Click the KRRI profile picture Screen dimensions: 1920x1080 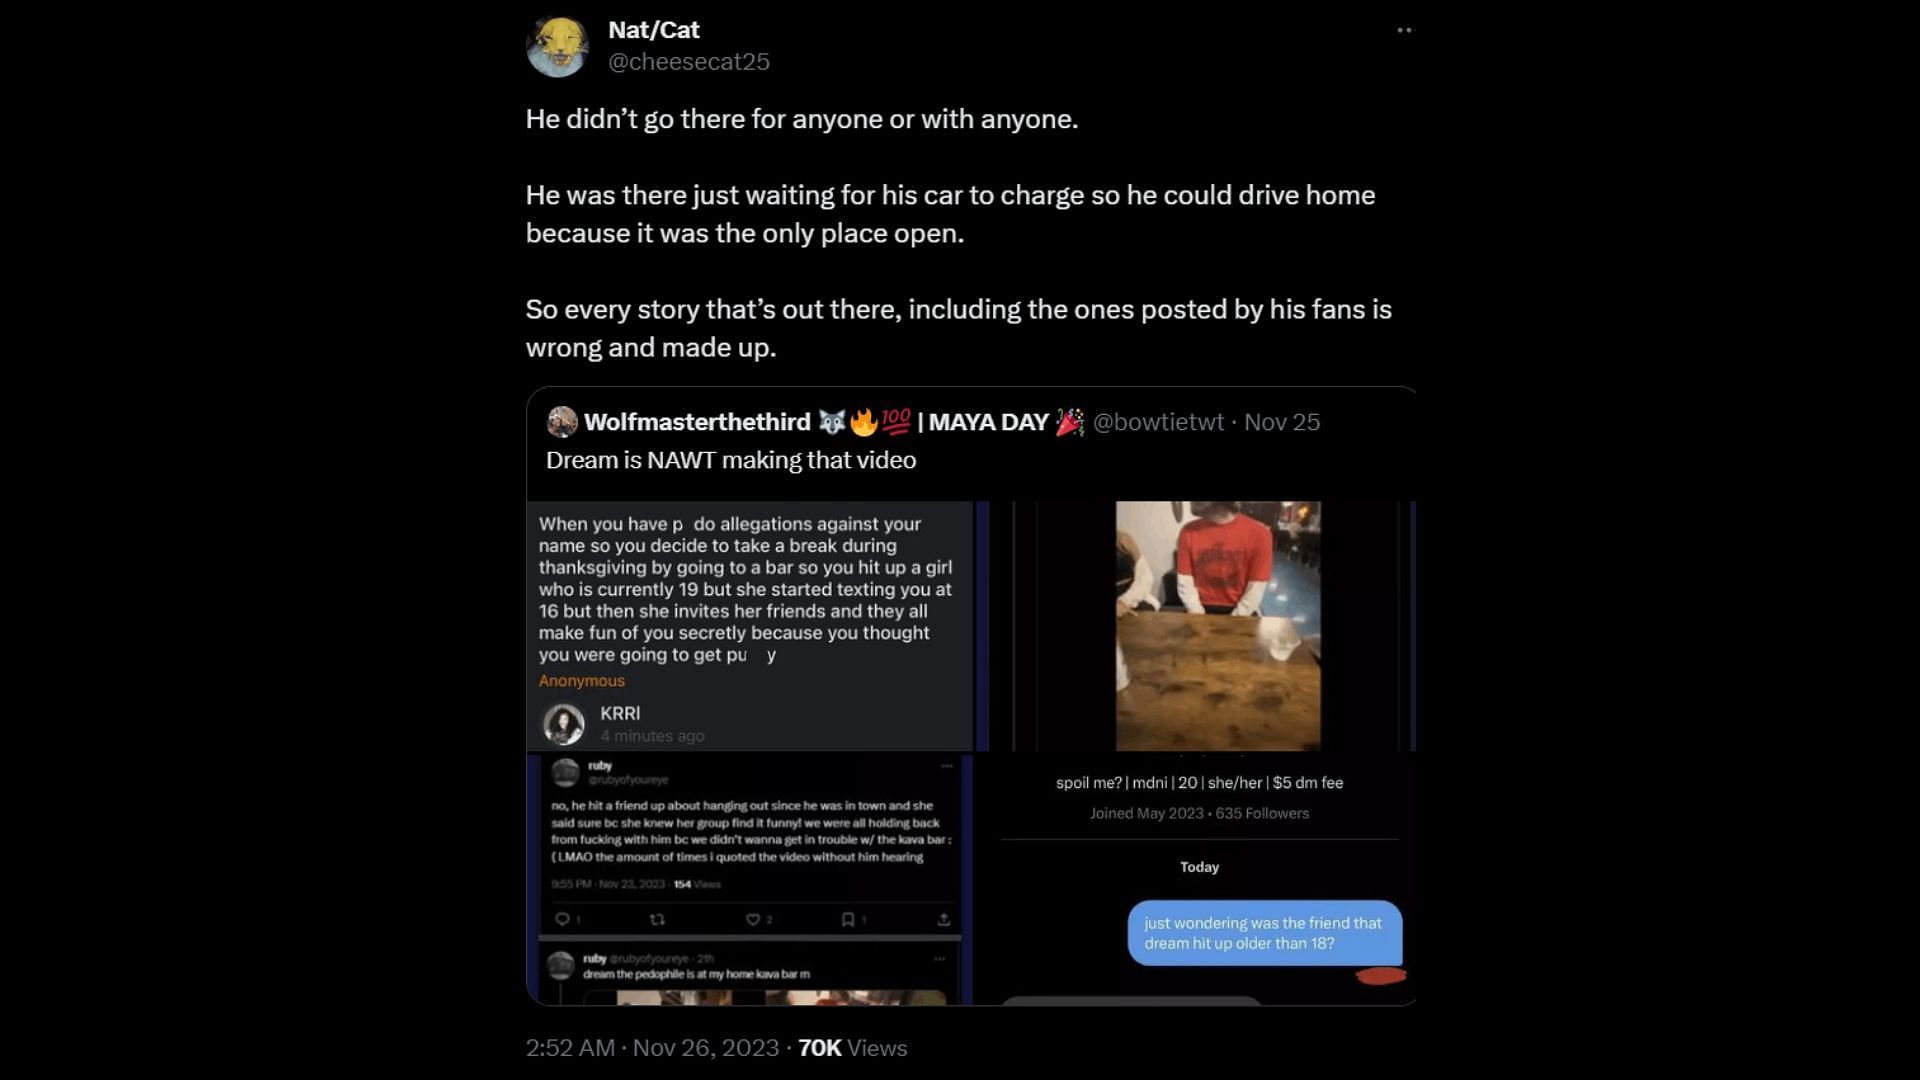[x=564, y=724]
